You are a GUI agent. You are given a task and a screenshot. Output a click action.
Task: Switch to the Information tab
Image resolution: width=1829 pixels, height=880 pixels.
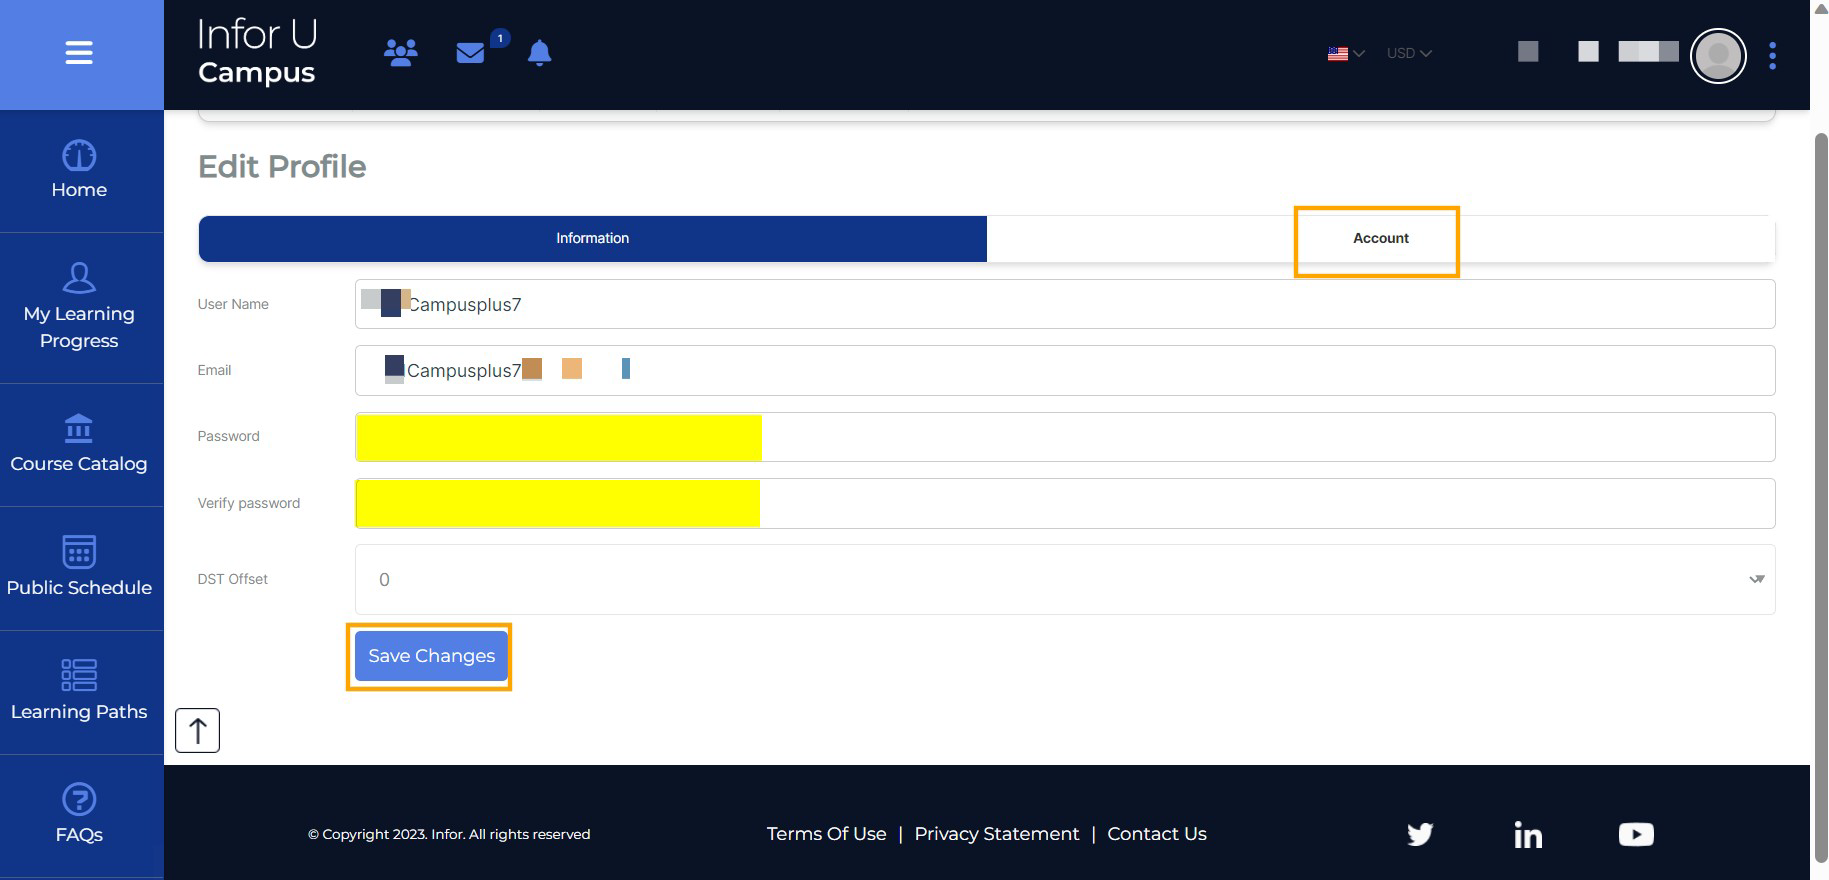click(592, 239)
